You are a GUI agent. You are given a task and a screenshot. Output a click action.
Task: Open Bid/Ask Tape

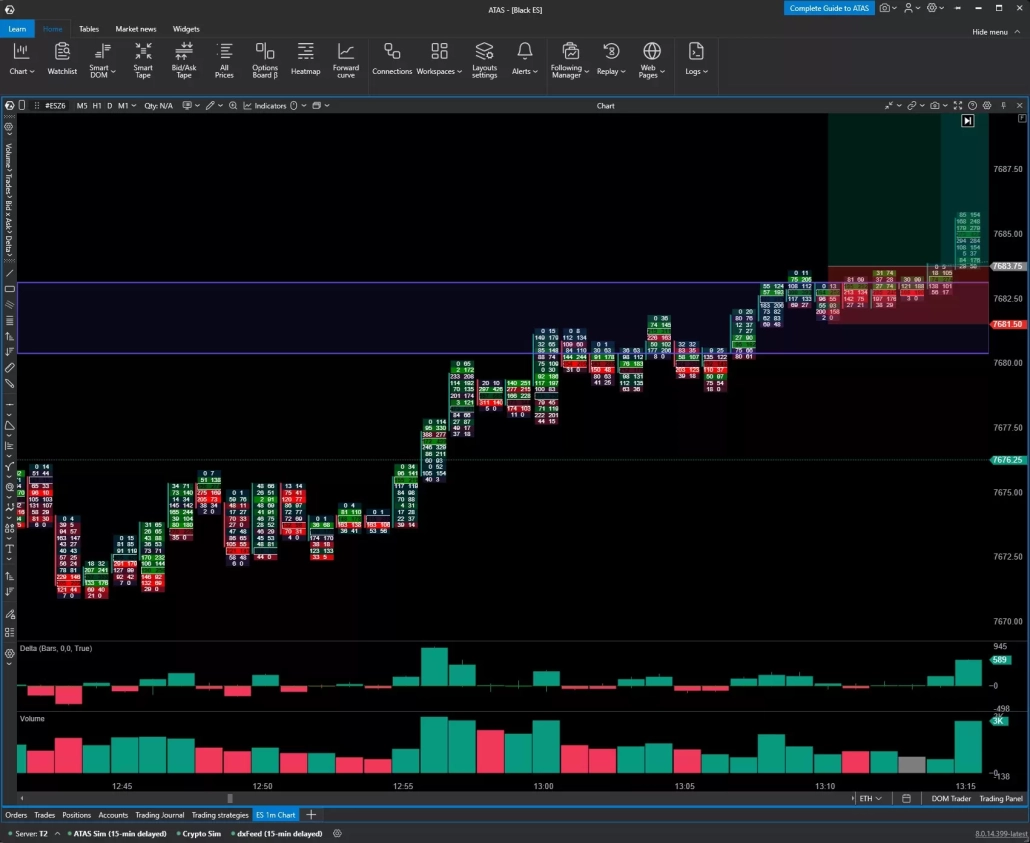(184, 60)
